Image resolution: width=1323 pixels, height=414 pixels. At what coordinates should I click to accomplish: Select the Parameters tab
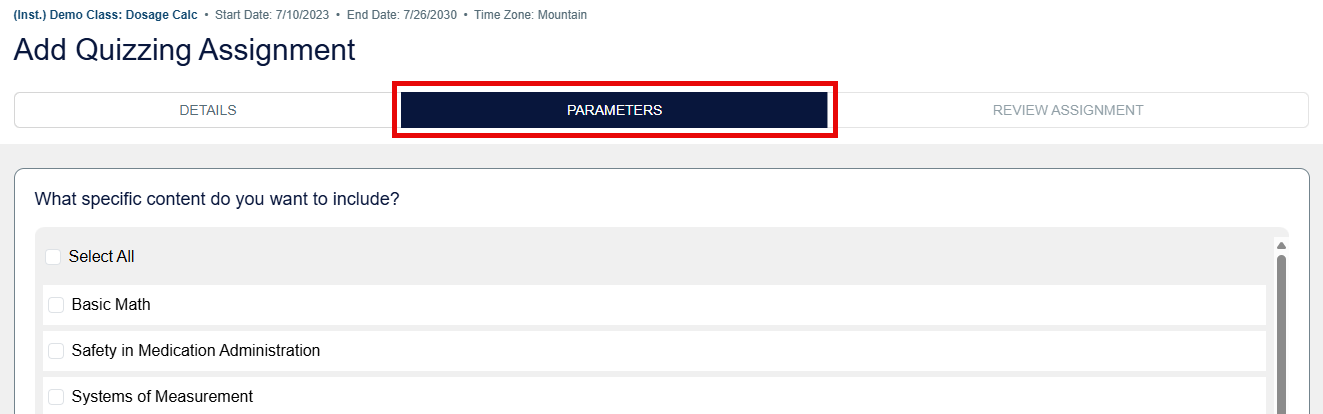[x=614, y=110]
